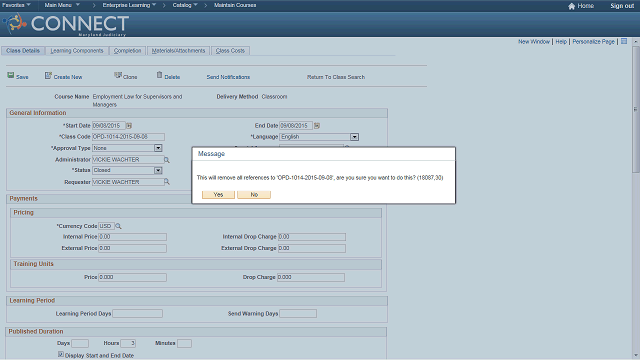640x360 pixels.
Task: Click the CONNECT logo
Action: pyautogui.click(x=67, y=24)
